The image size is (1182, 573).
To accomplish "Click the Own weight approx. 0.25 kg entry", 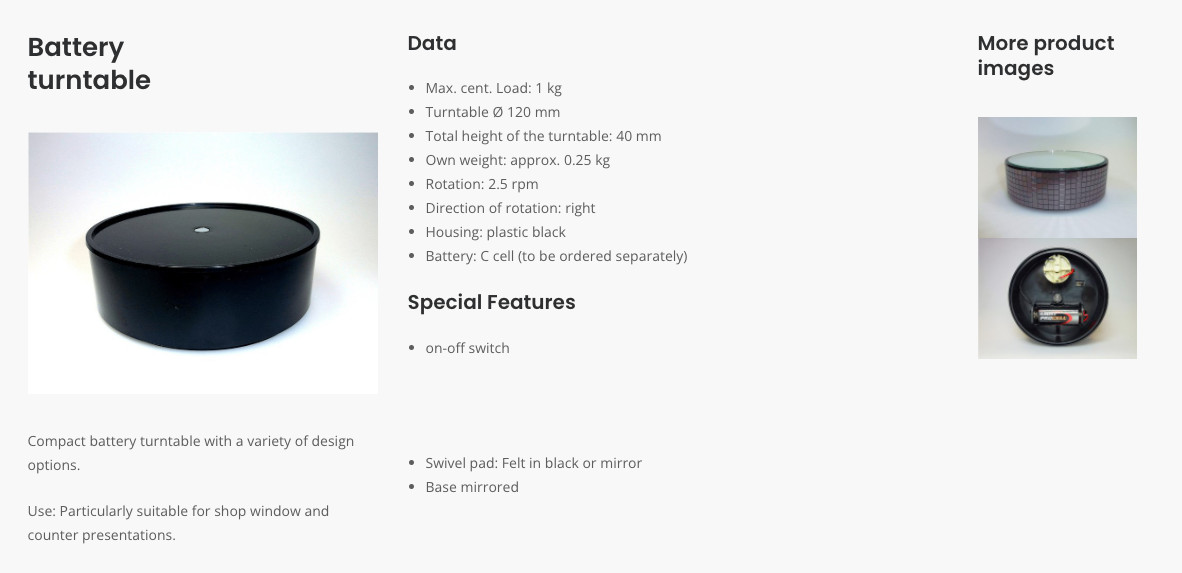I will click(517, 161).
